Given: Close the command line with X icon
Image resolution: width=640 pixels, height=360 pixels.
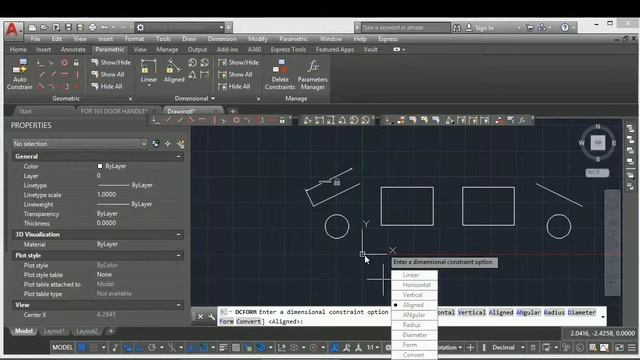Looking at the screenshot, I should [x=200, y=317].
